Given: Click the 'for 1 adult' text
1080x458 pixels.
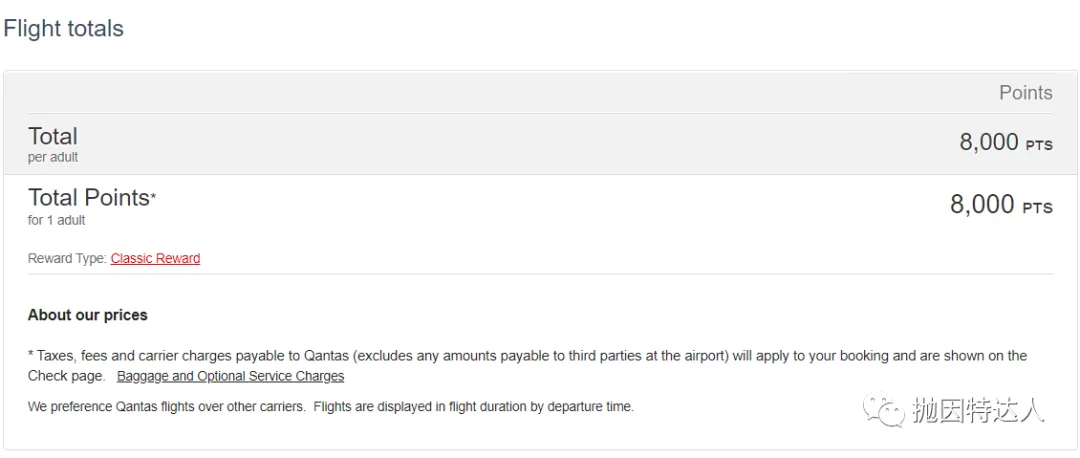Looking at the screenshot, I should [x=56, y=221].
